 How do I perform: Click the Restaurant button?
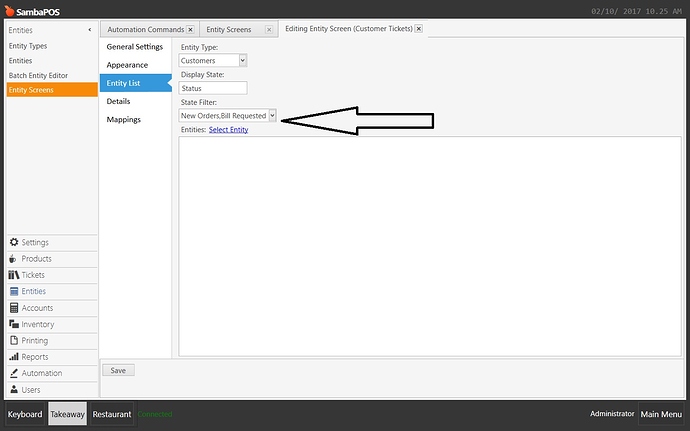(x=112, y=414)
